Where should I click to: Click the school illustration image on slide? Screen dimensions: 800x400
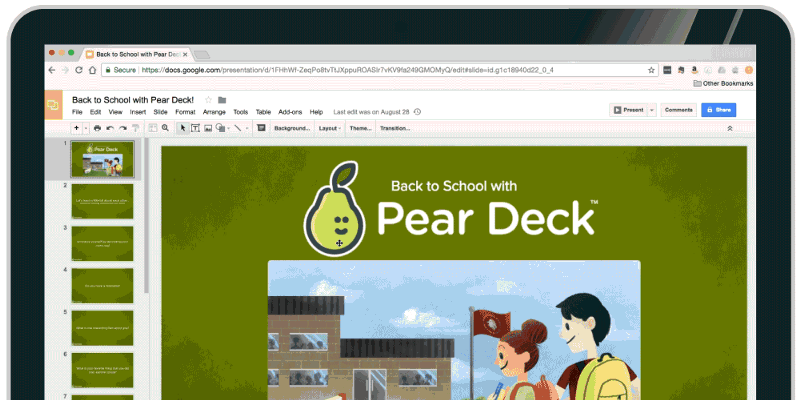454,330
